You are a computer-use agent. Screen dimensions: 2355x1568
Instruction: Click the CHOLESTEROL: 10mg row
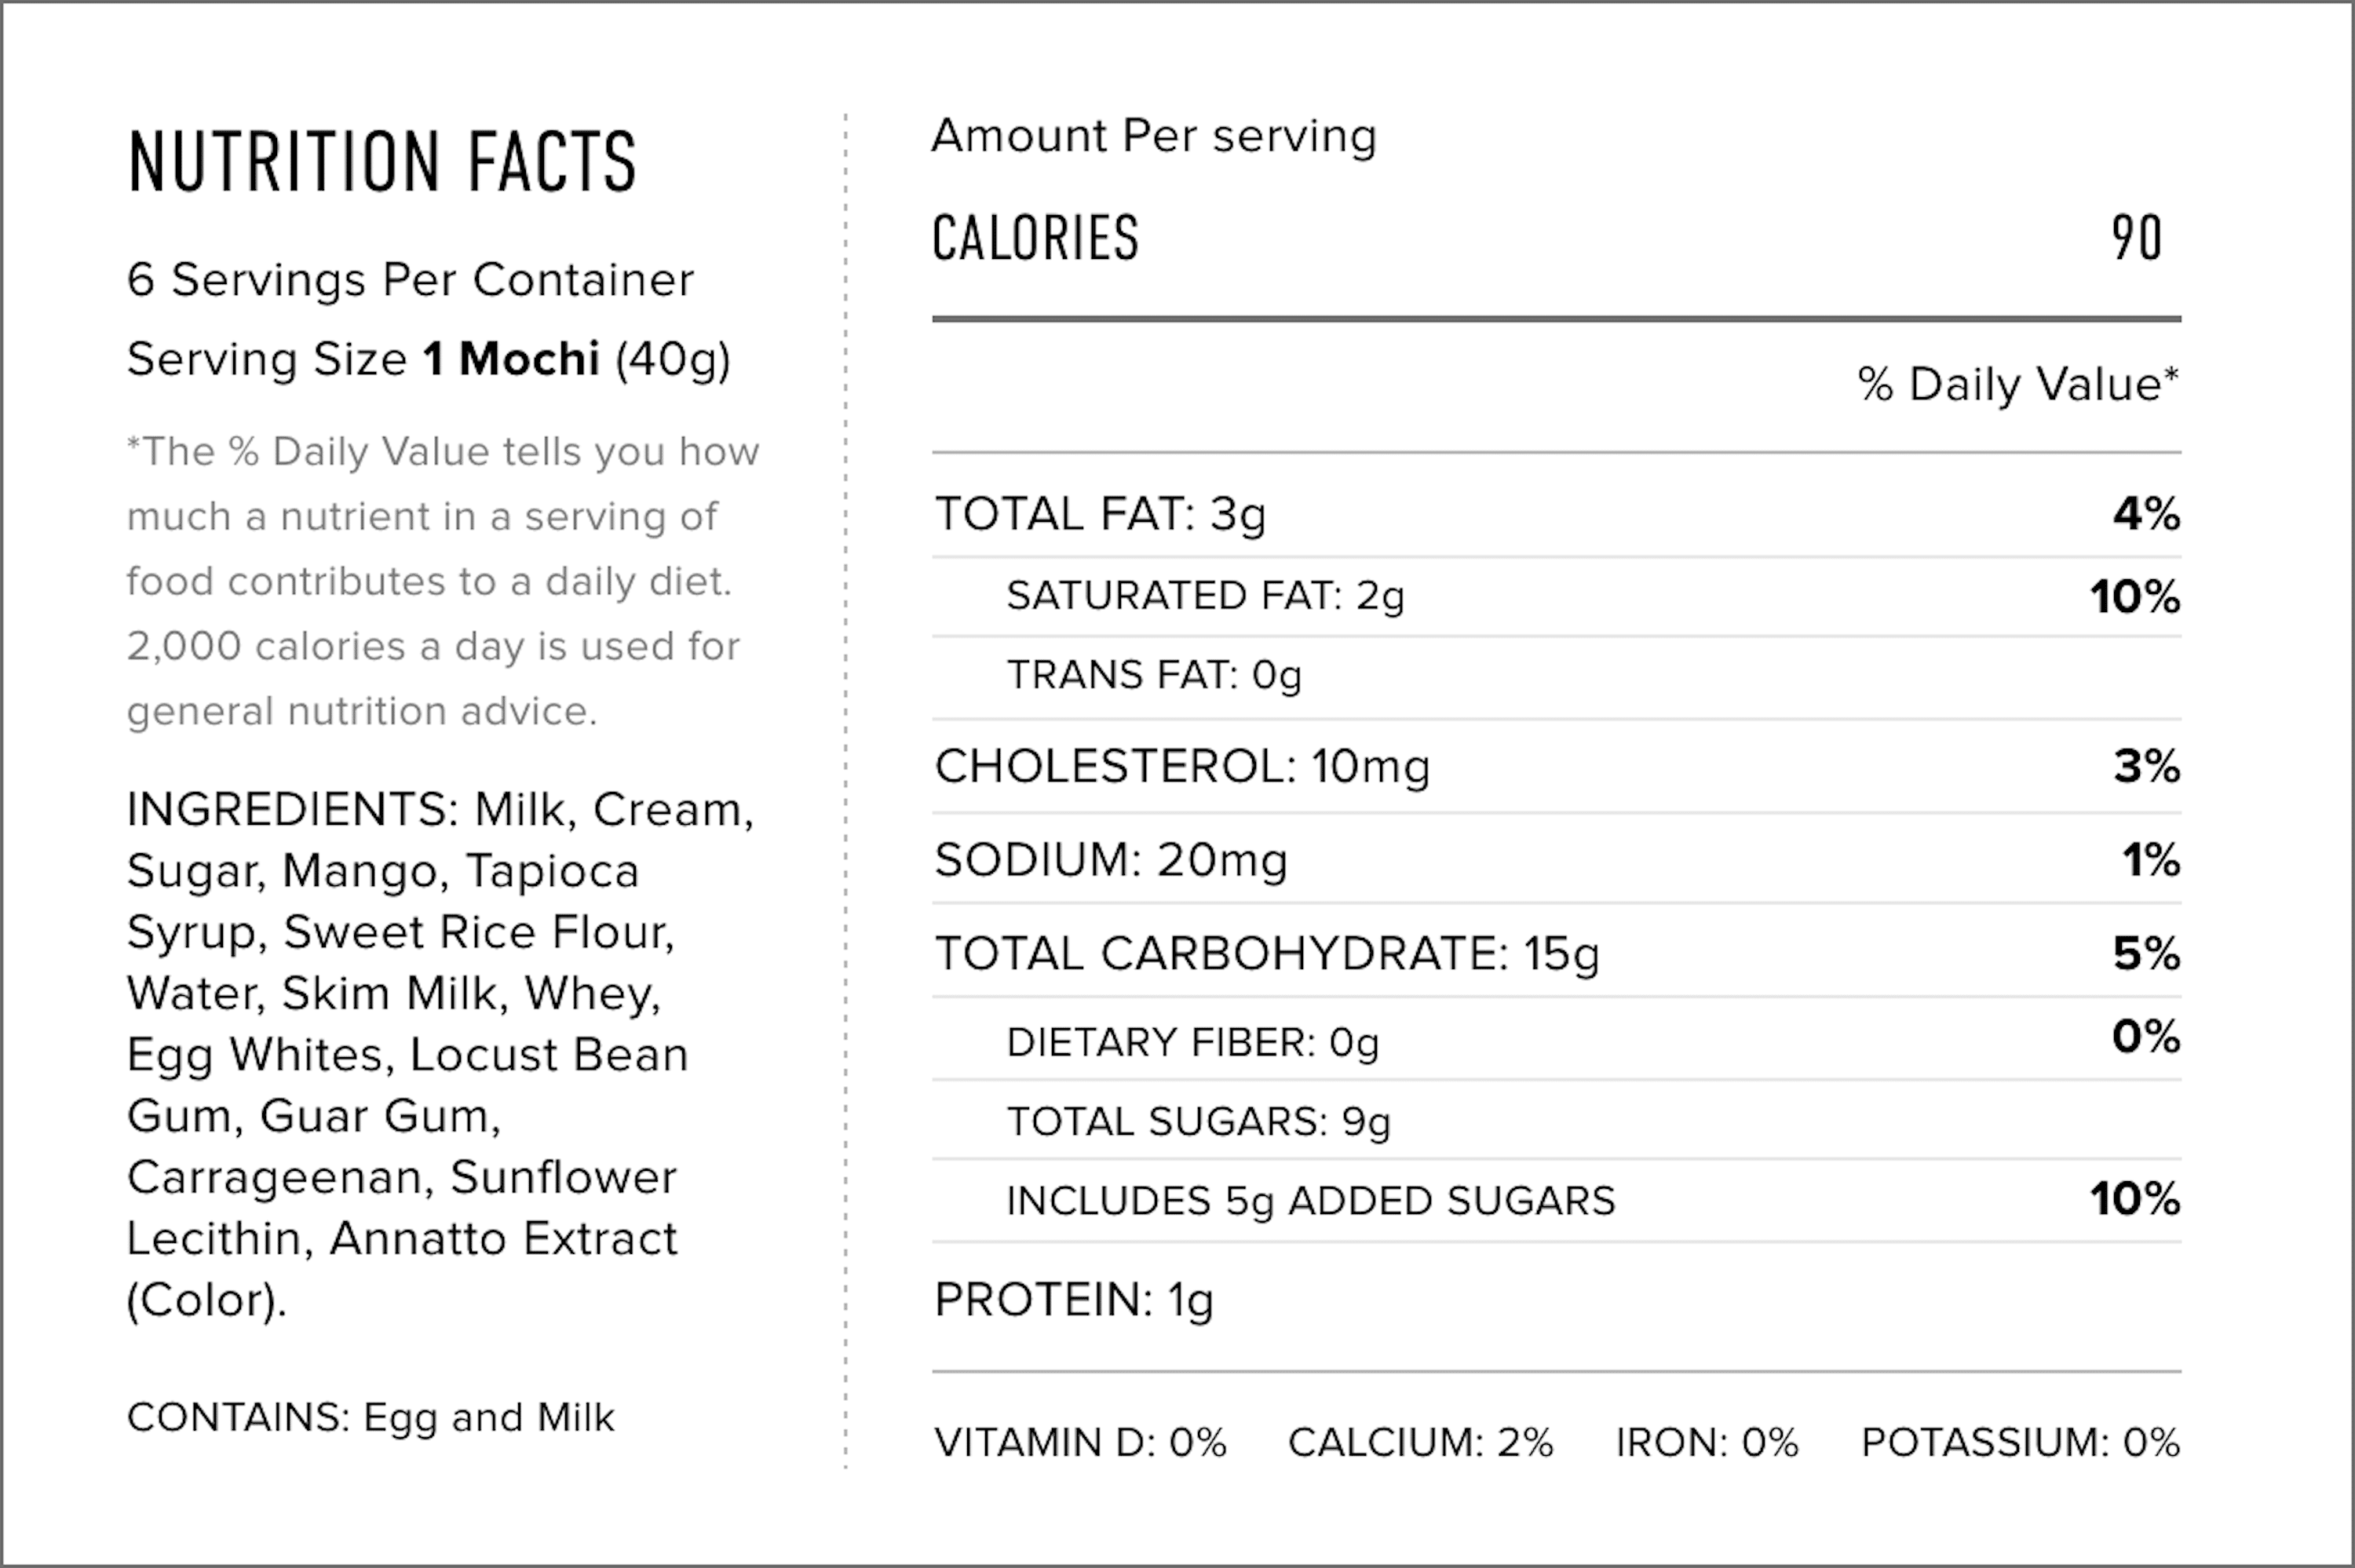(x=1556, y=766)
